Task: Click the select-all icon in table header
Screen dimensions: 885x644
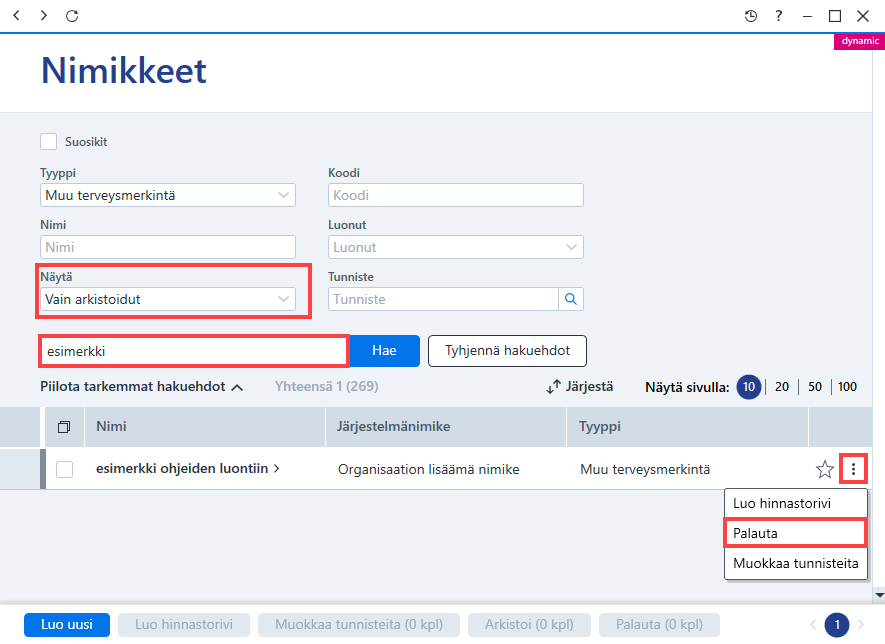Action: pyautogui.click(x=64, y=427)
